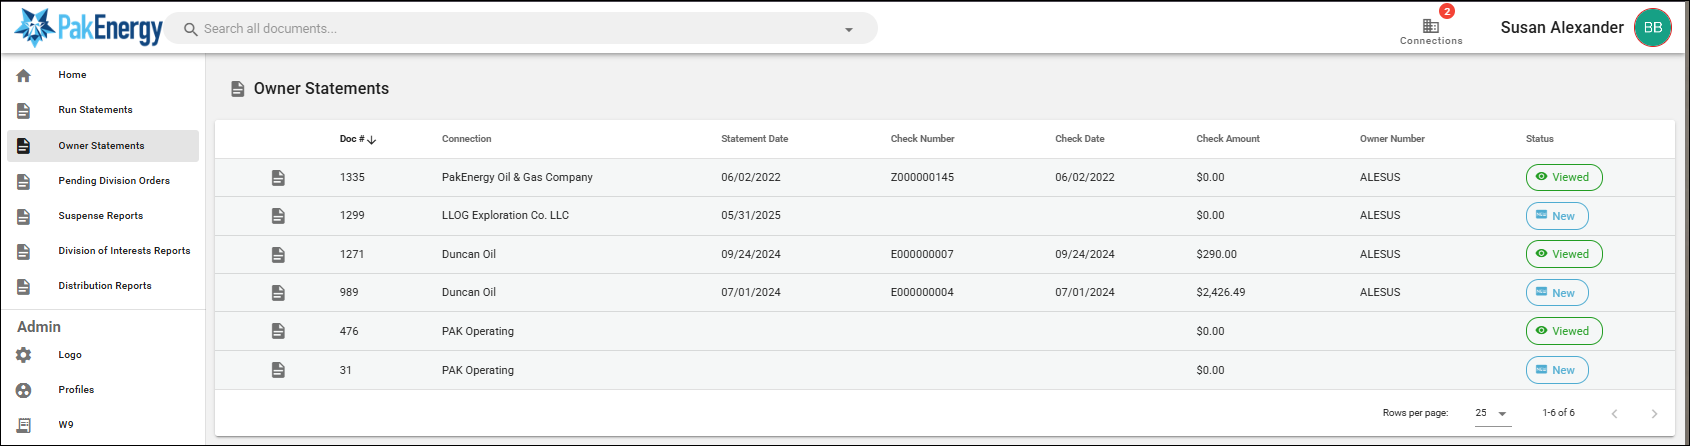Click the Run Statements document icon

tap(24, 110)
